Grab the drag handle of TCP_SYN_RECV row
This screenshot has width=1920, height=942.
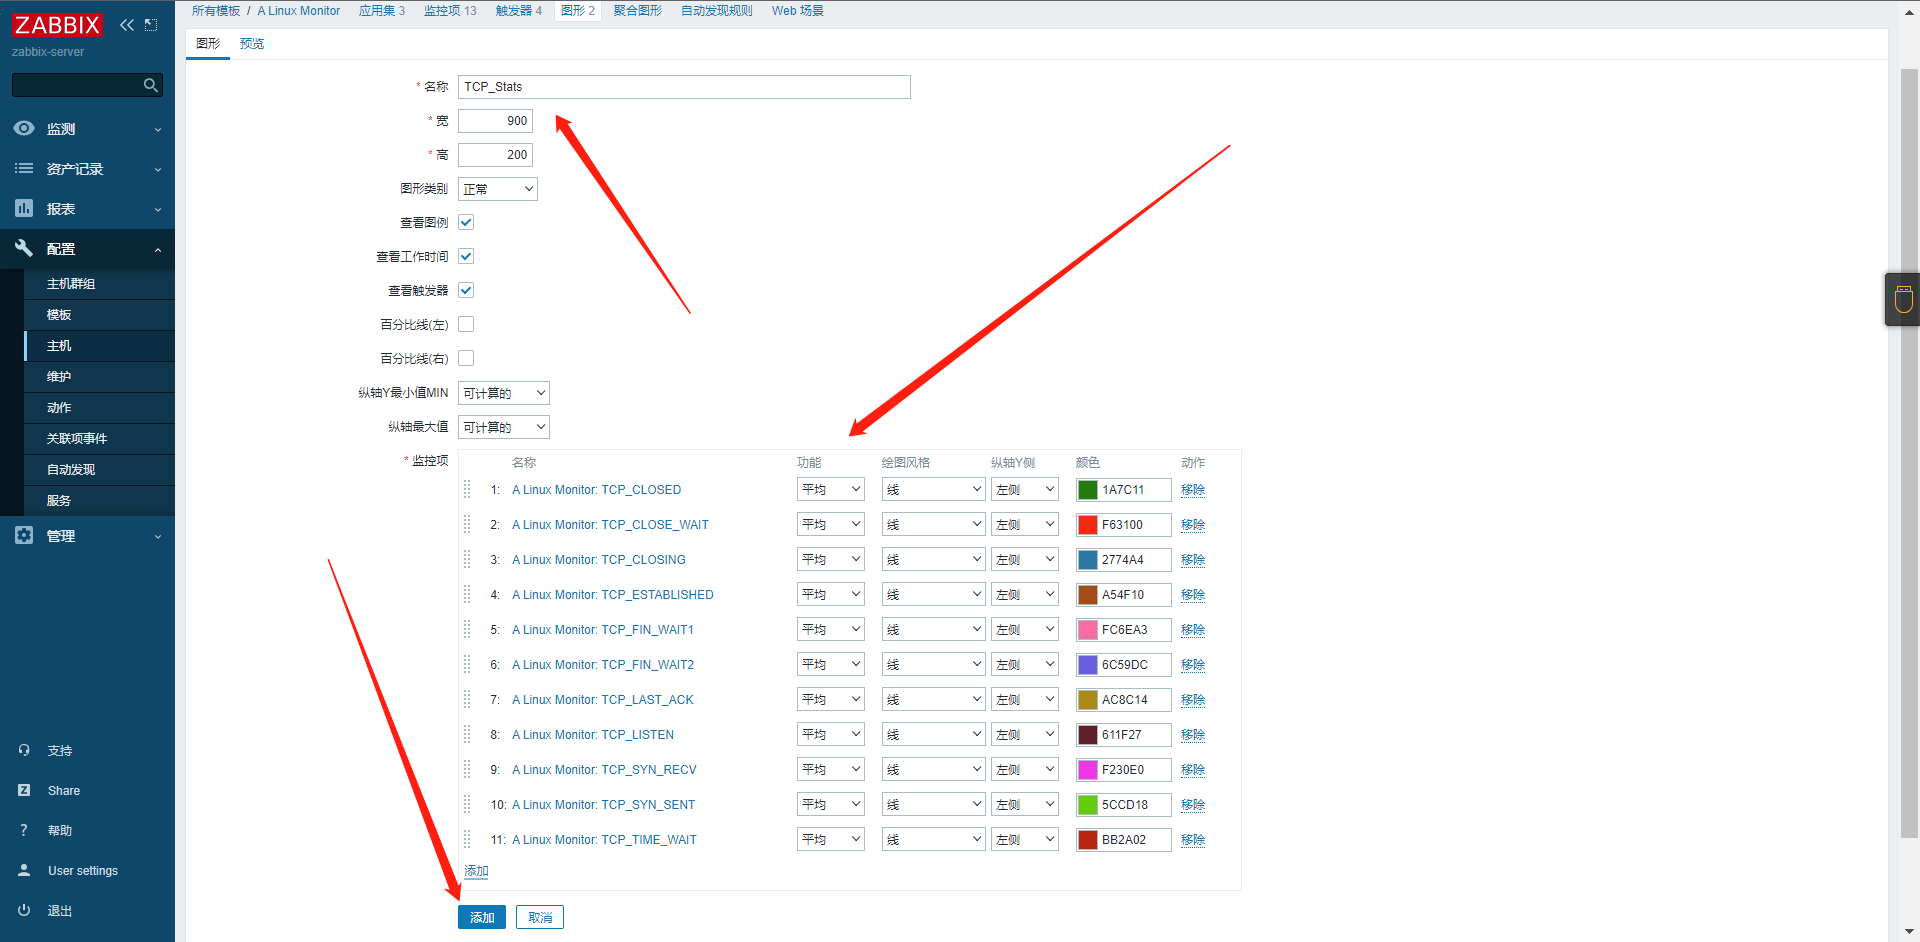467,769
